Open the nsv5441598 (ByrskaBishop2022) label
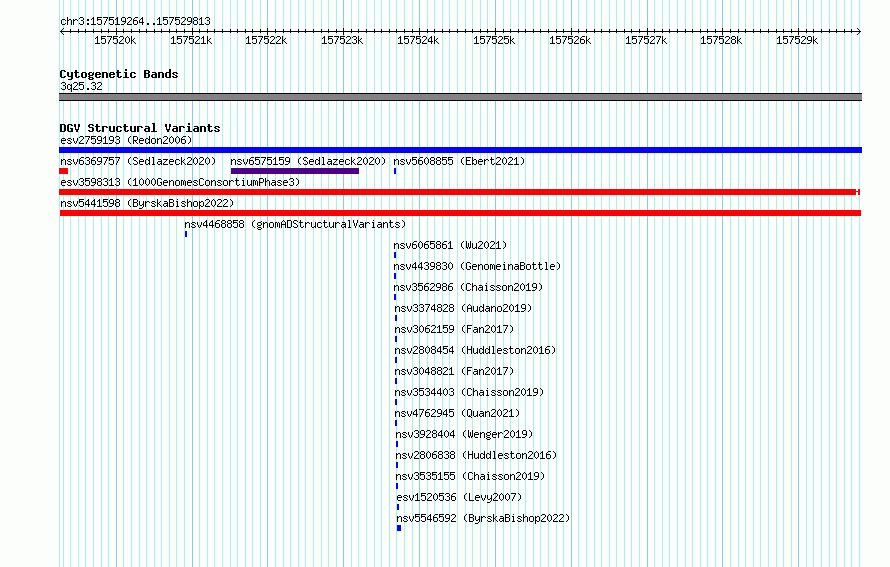 click(x=147, y=203)
